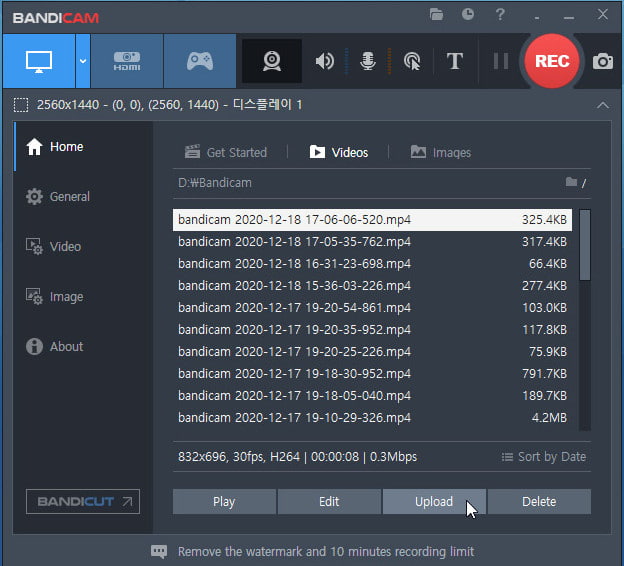Screen dimensions: 624x566
Task: Select Screen Recording mode monitor icon
Action: pyautogui.click(x=39, y=61)
